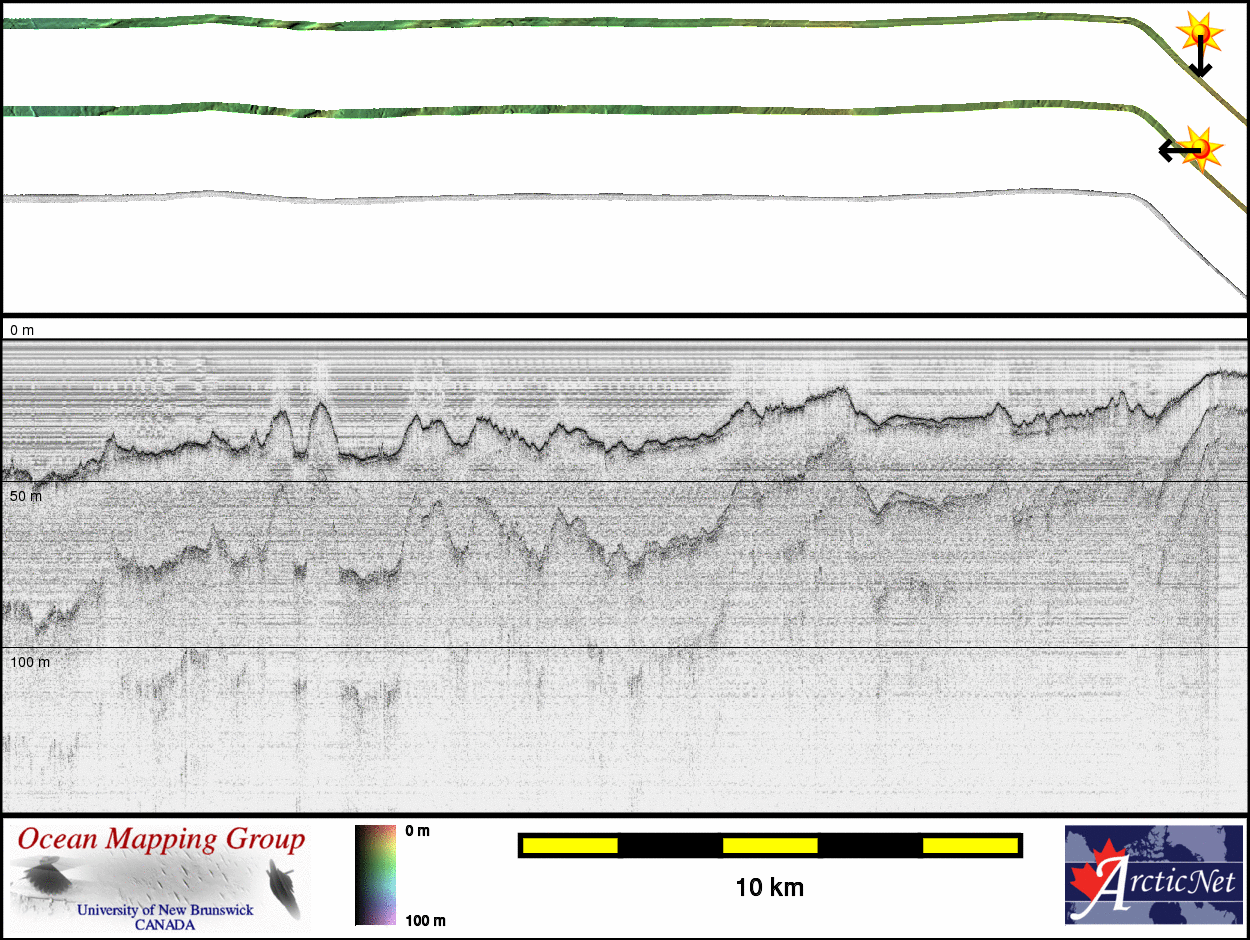
Task: Click the Ocean Mapping Group title
Action: tap(161, 840)
